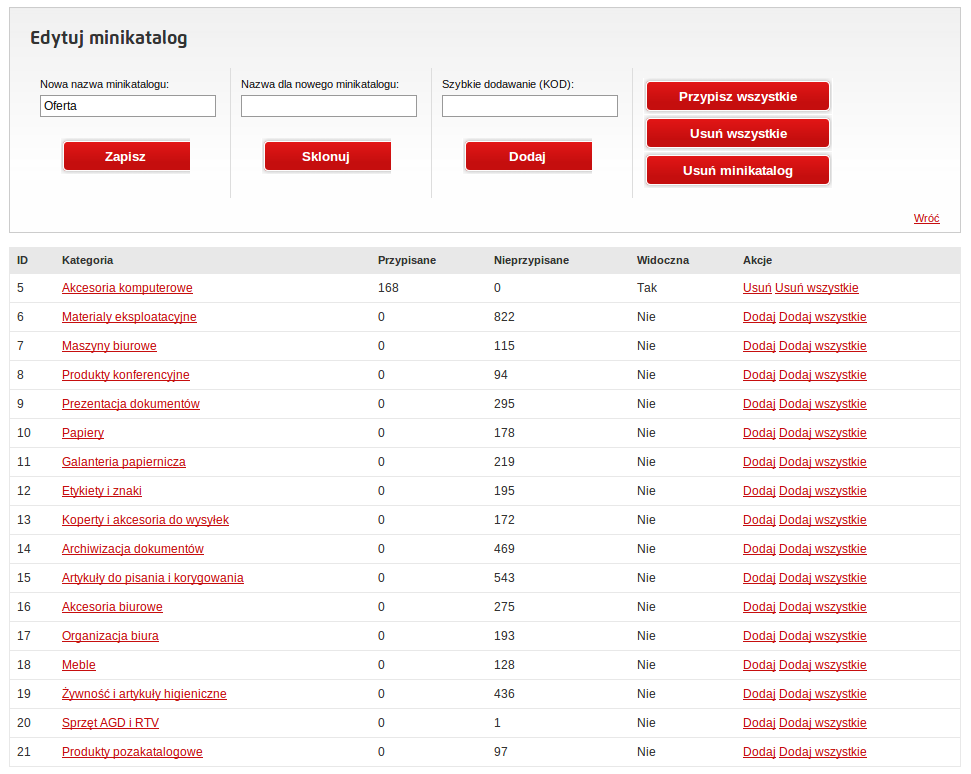Screen dimensions: 971x774
Task: Click the value 168 in Przypisane column
Action: pyautogui.click(x=388, y=288)
